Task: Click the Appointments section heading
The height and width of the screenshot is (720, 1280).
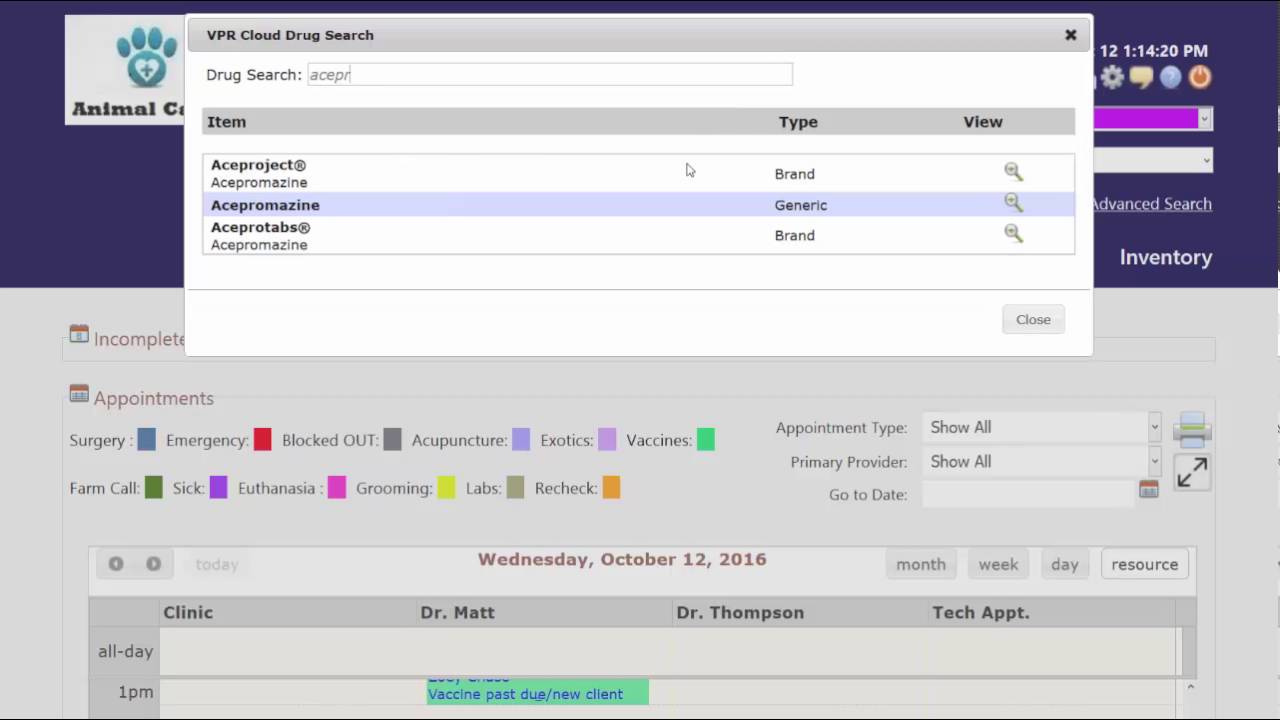Action: click(154, 398)
